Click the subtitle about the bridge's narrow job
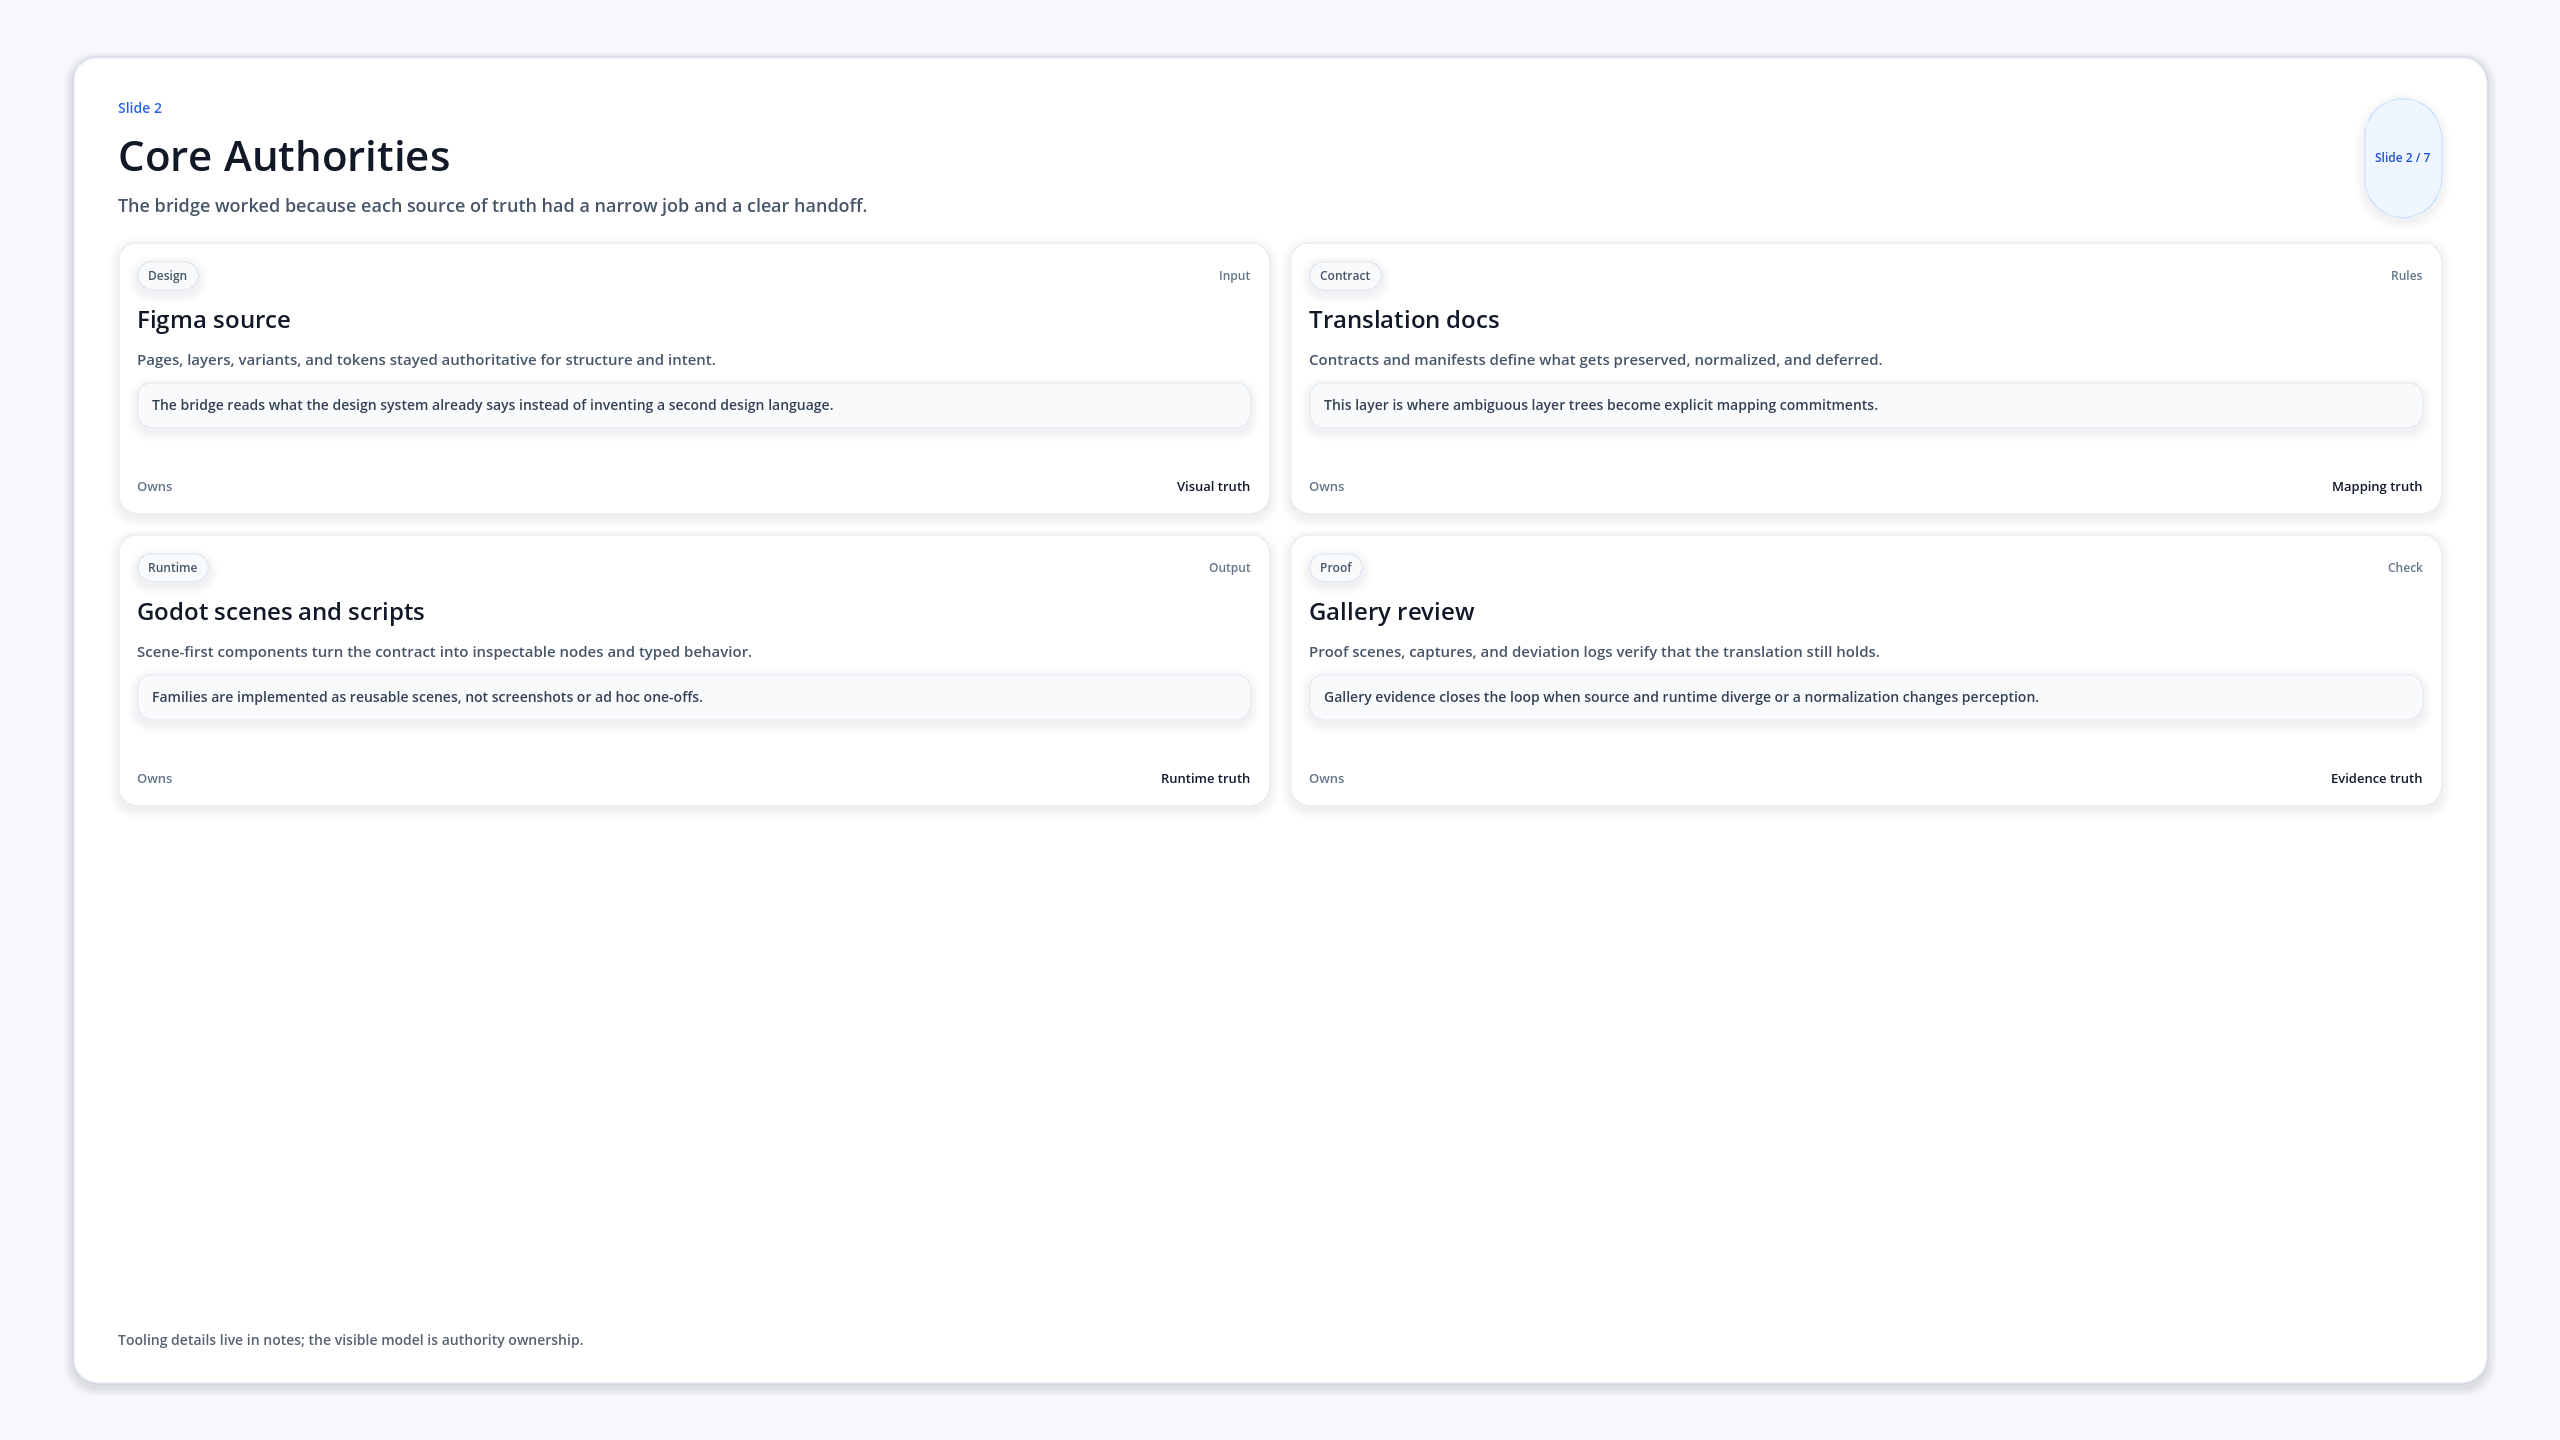 click(492, 205)
